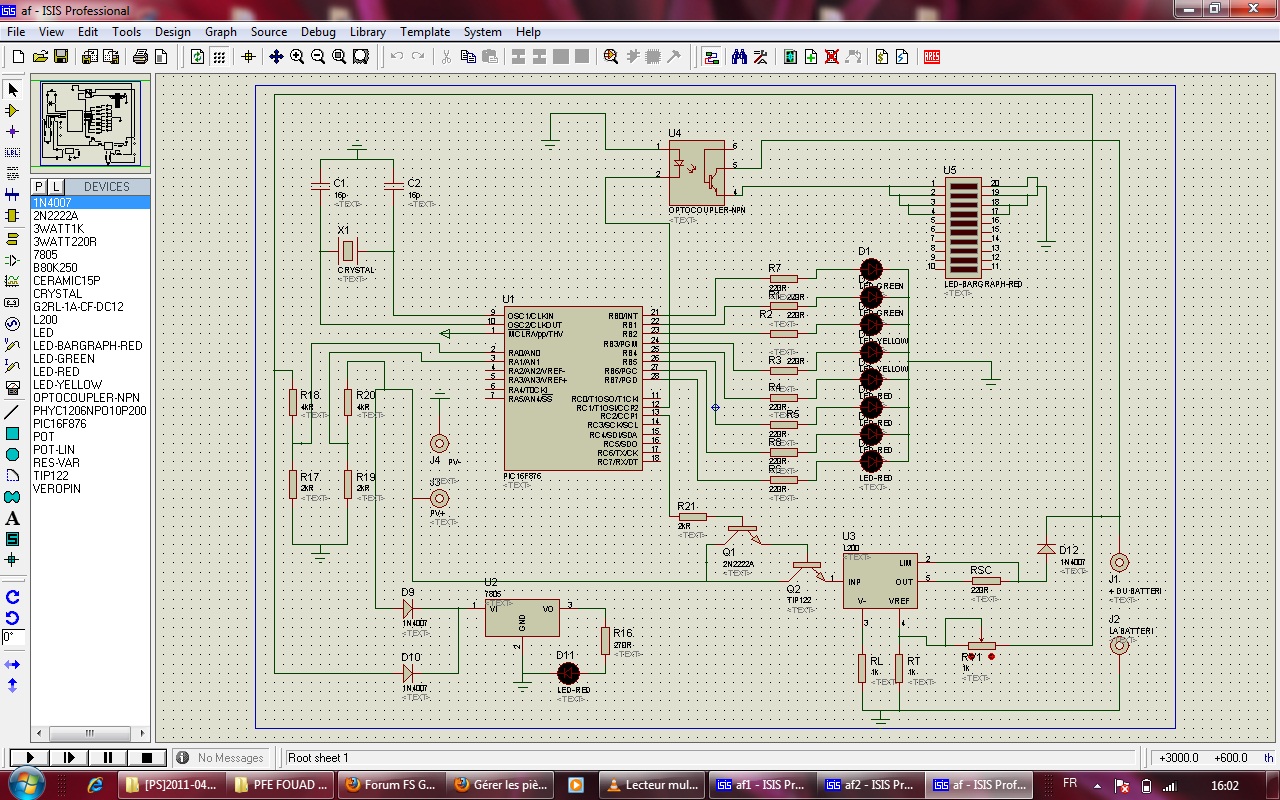The width and height of the screenshot is (1280, 800).
Task: Click the ARES netlist transfer icon
Action: pos(931,57)
